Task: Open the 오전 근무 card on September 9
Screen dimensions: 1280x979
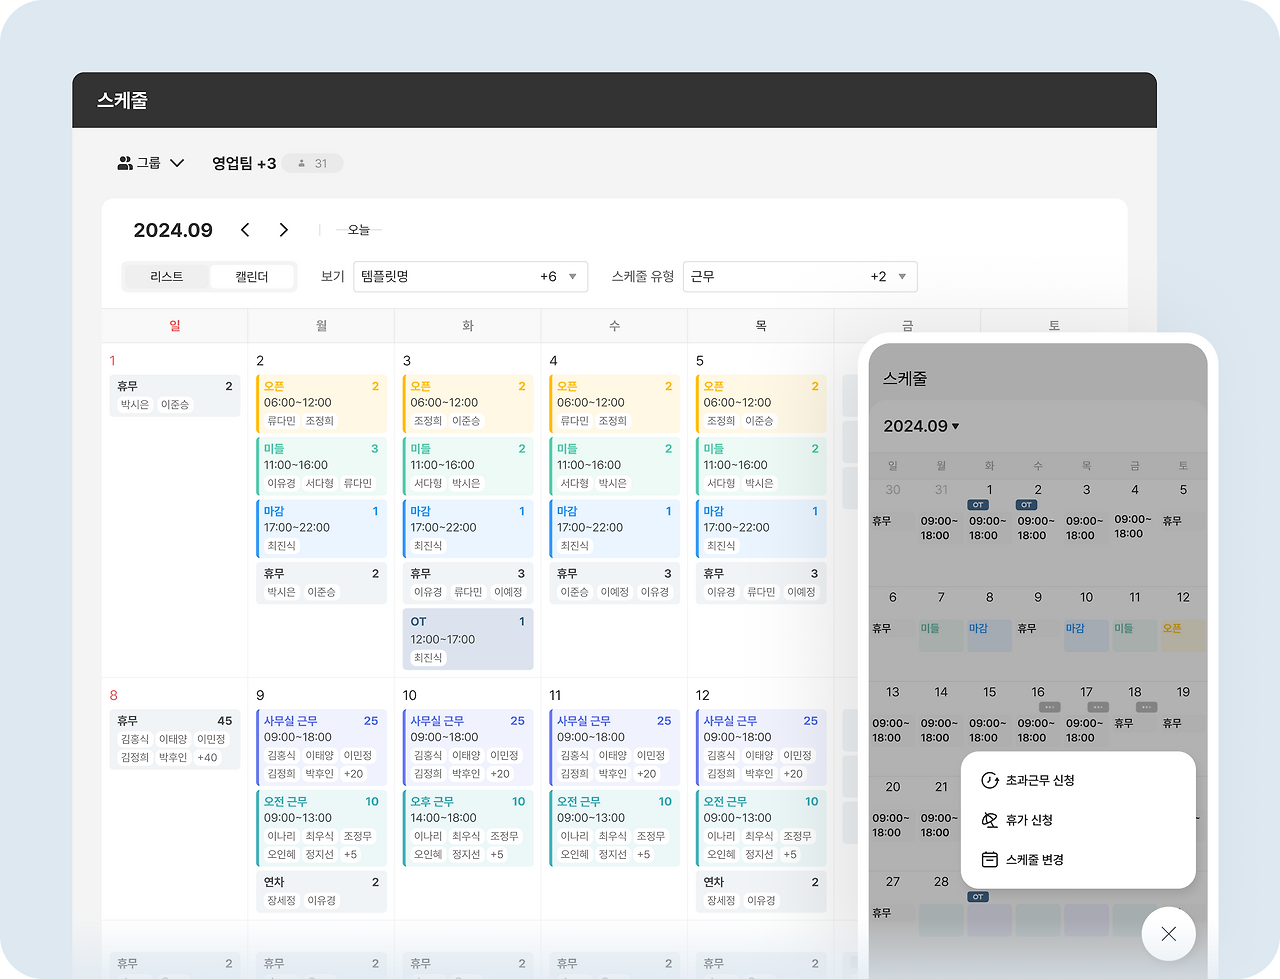Action: 321,828
